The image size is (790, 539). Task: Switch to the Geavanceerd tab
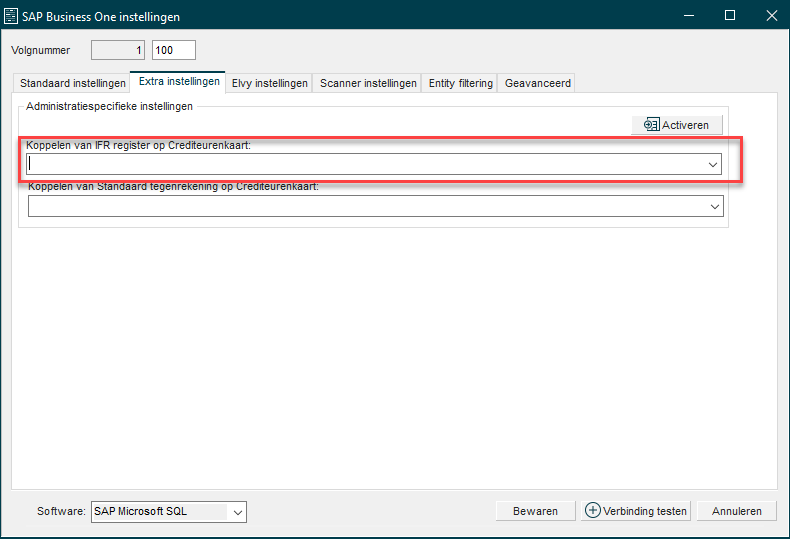[538, 83]
